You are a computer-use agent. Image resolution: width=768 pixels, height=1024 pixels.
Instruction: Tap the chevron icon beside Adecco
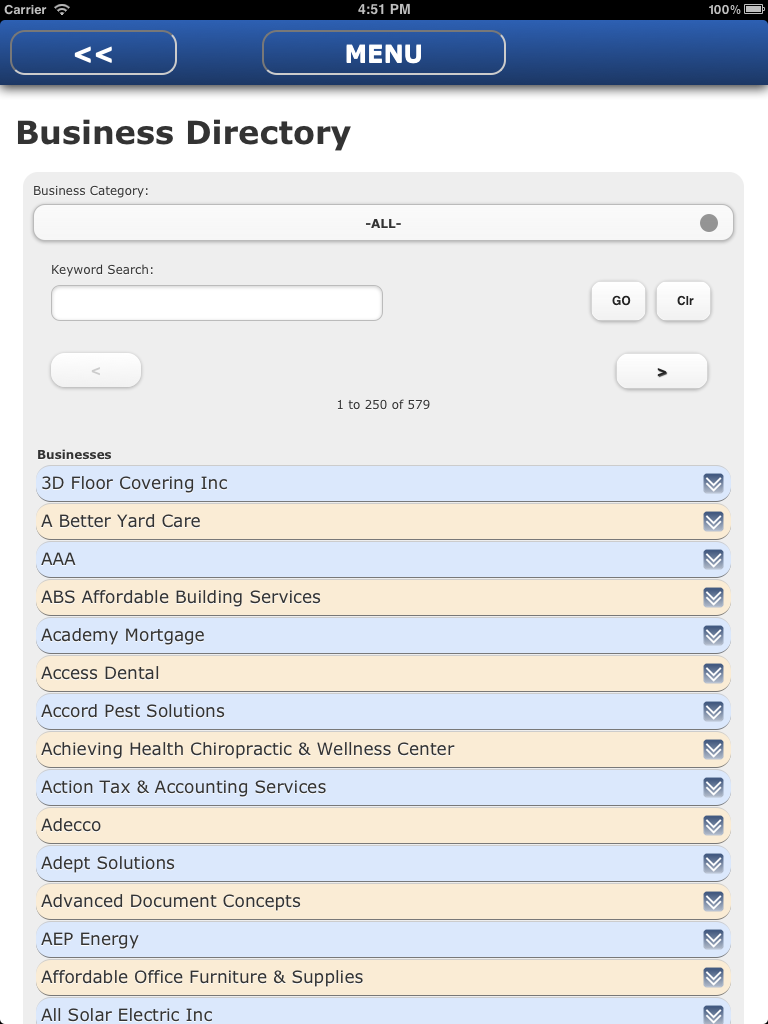pos(713,826)
